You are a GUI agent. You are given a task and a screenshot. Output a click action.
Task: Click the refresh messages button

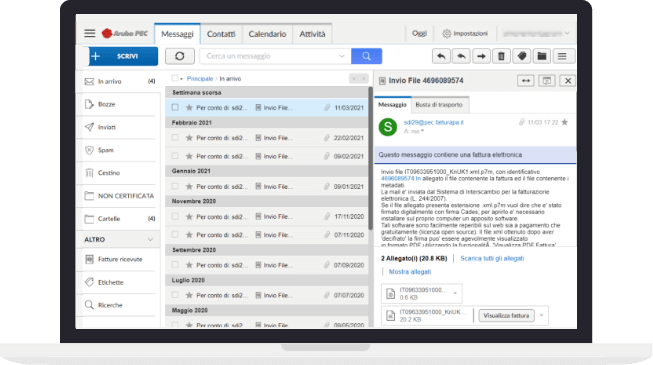point(180,56)
